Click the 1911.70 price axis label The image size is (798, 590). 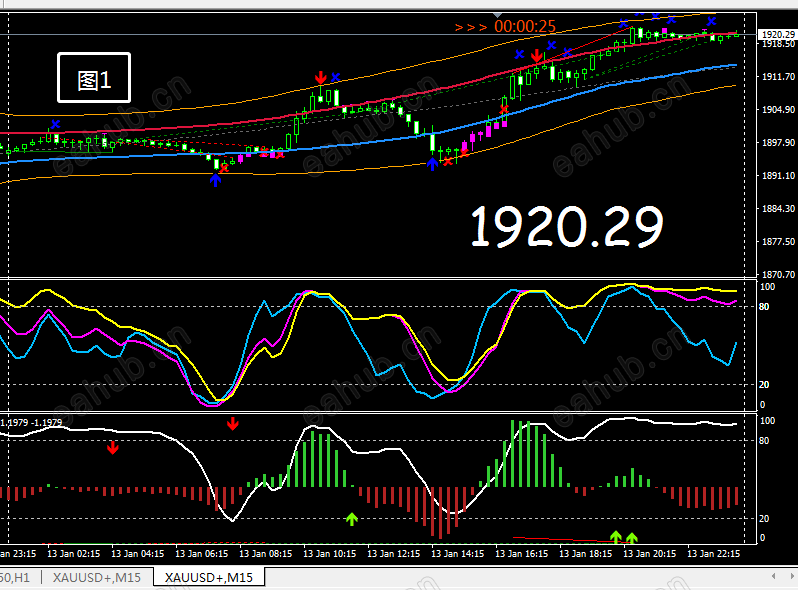coord(778,77)
